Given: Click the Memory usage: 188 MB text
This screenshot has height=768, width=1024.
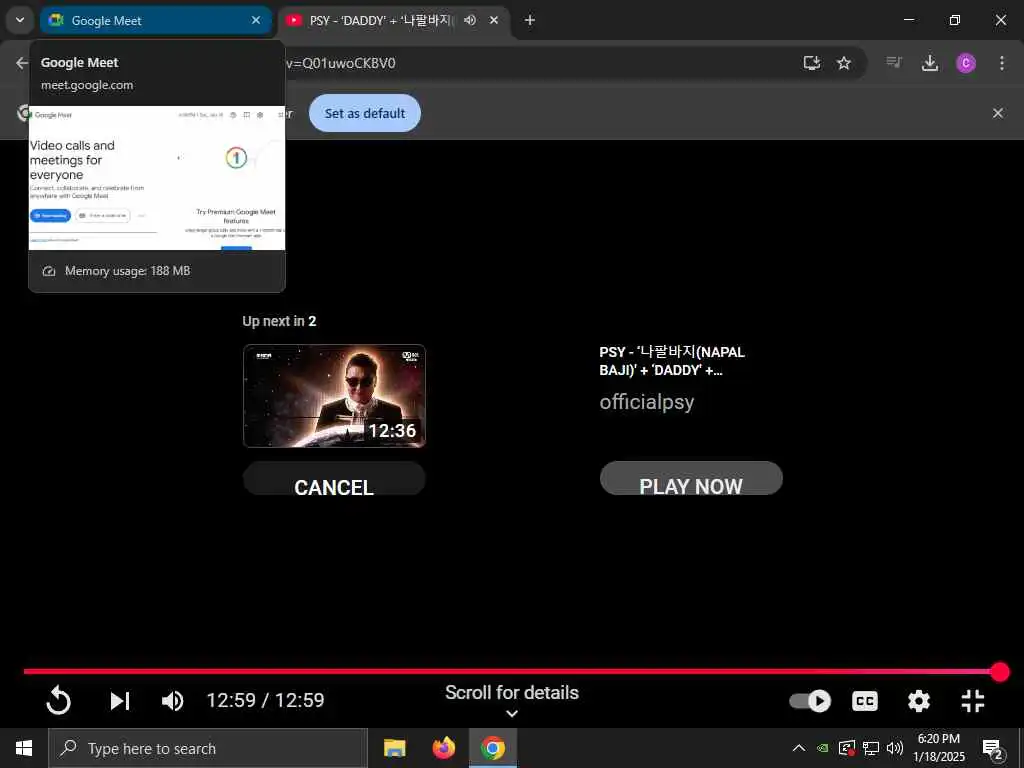Looking at the screenshot, I should 127,271.
